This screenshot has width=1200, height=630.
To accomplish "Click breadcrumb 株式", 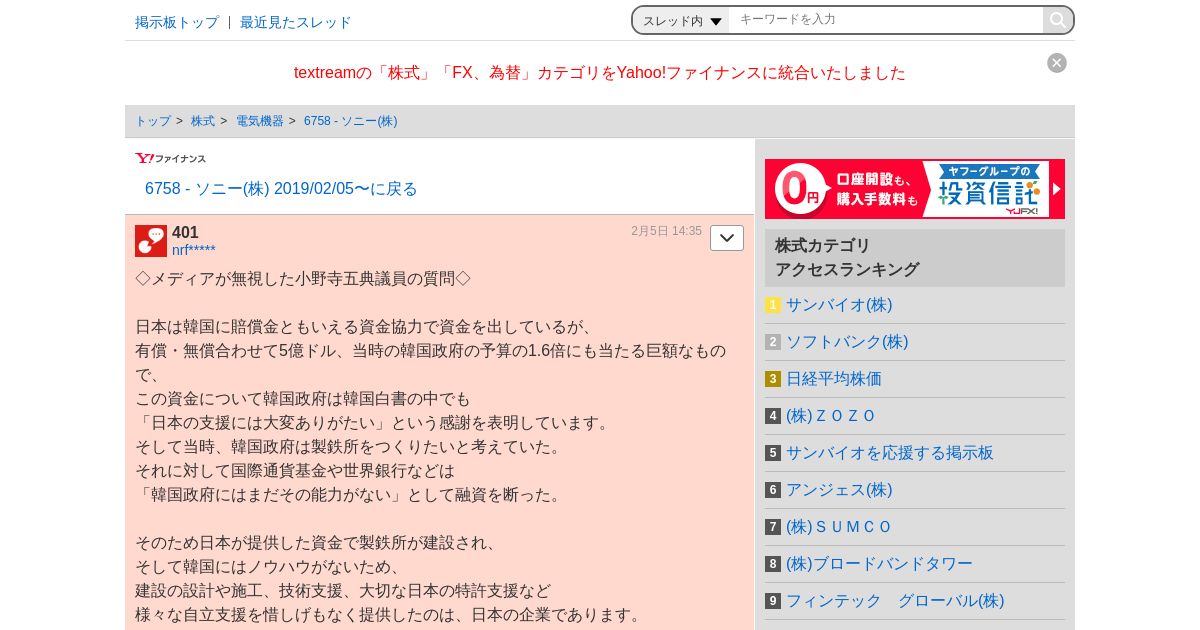I will click(x=203, y=121).
